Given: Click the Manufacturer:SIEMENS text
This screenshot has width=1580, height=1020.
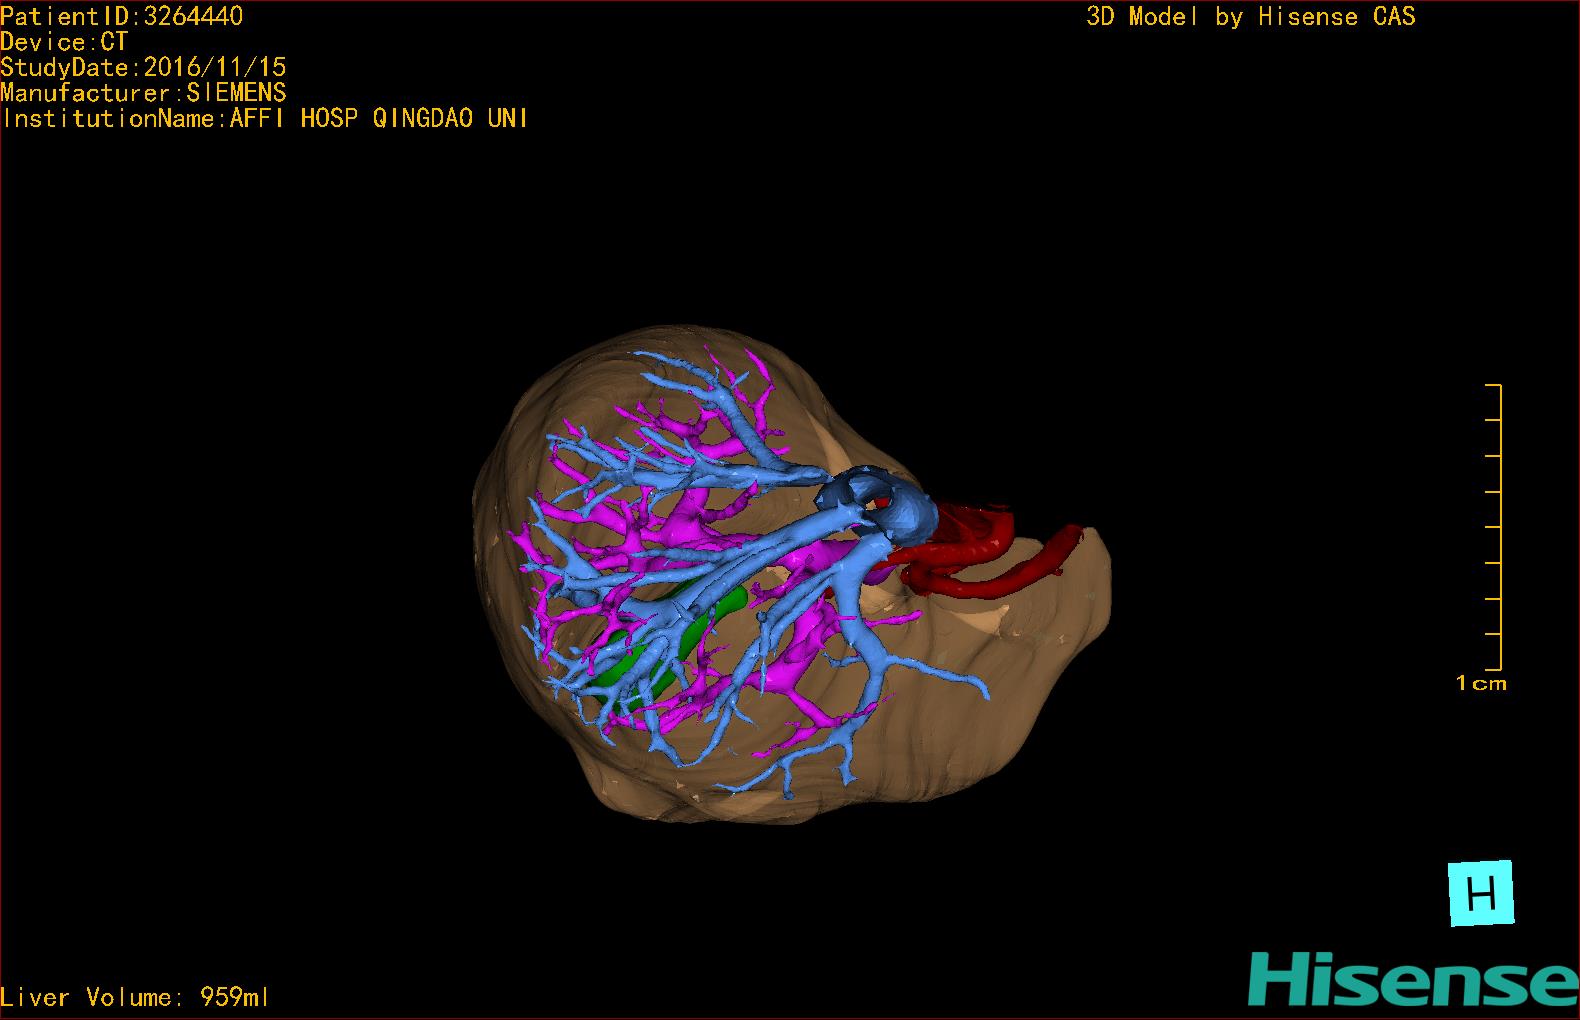Looking at the screenshot, I should coord(143,93).
